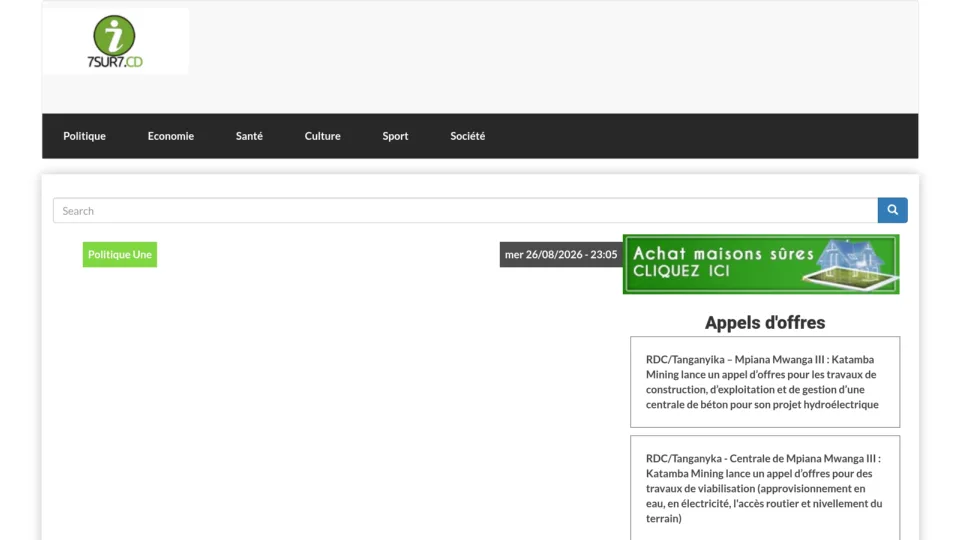Screen dimensions: 960x540
Task: Go to the Santé section
Action: coord(249,136)
